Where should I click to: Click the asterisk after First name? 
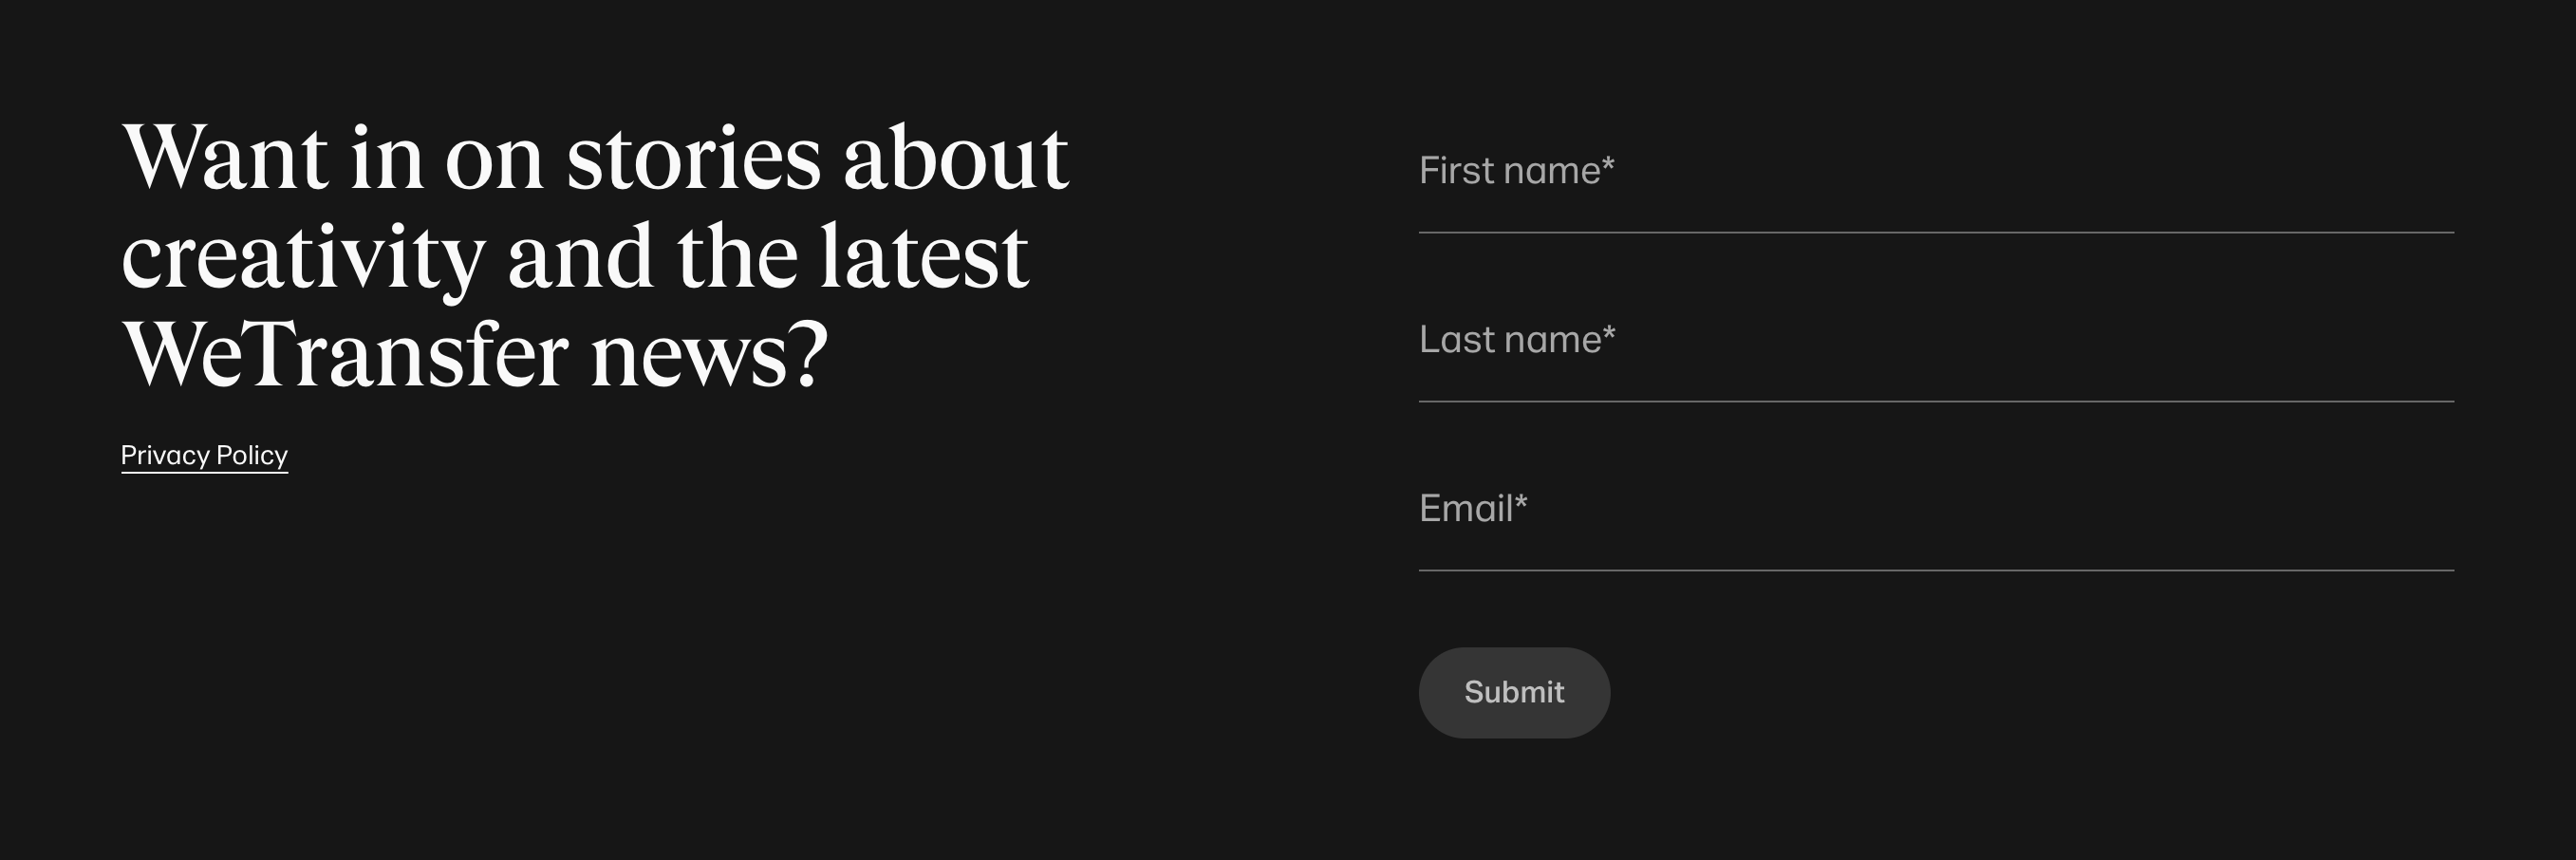point(1608,163)
